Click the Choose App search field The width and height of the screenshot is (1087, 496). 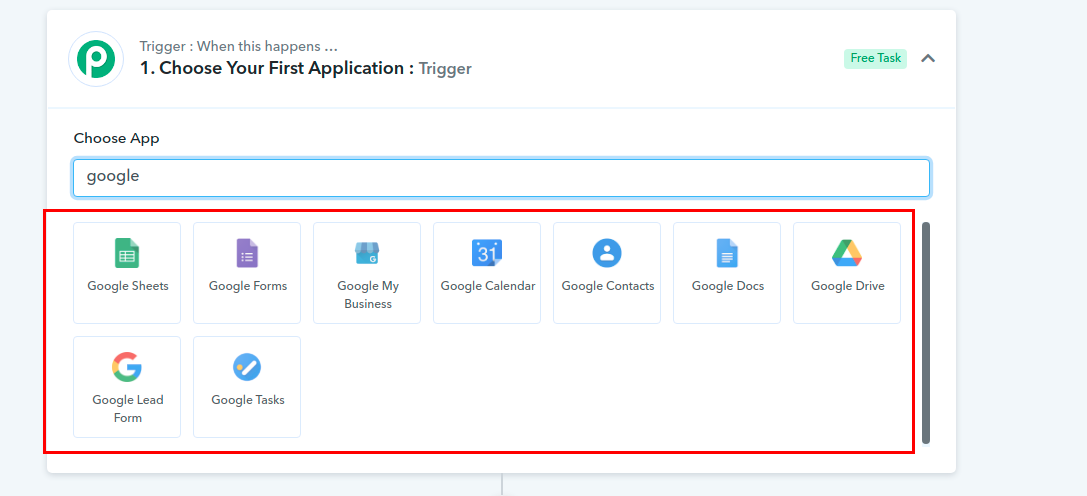coord(501,178)
